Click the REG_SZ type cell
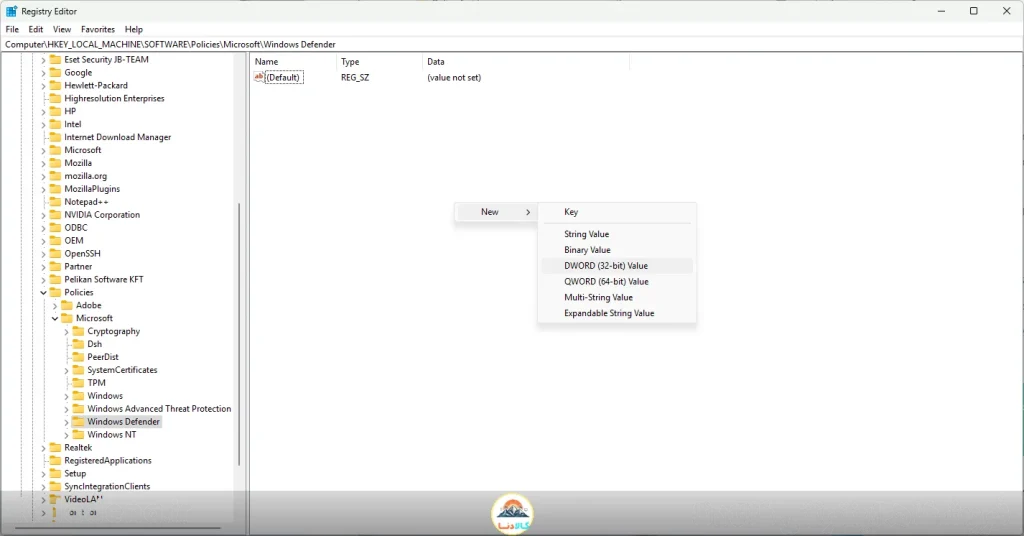 [x=355, y=77]
